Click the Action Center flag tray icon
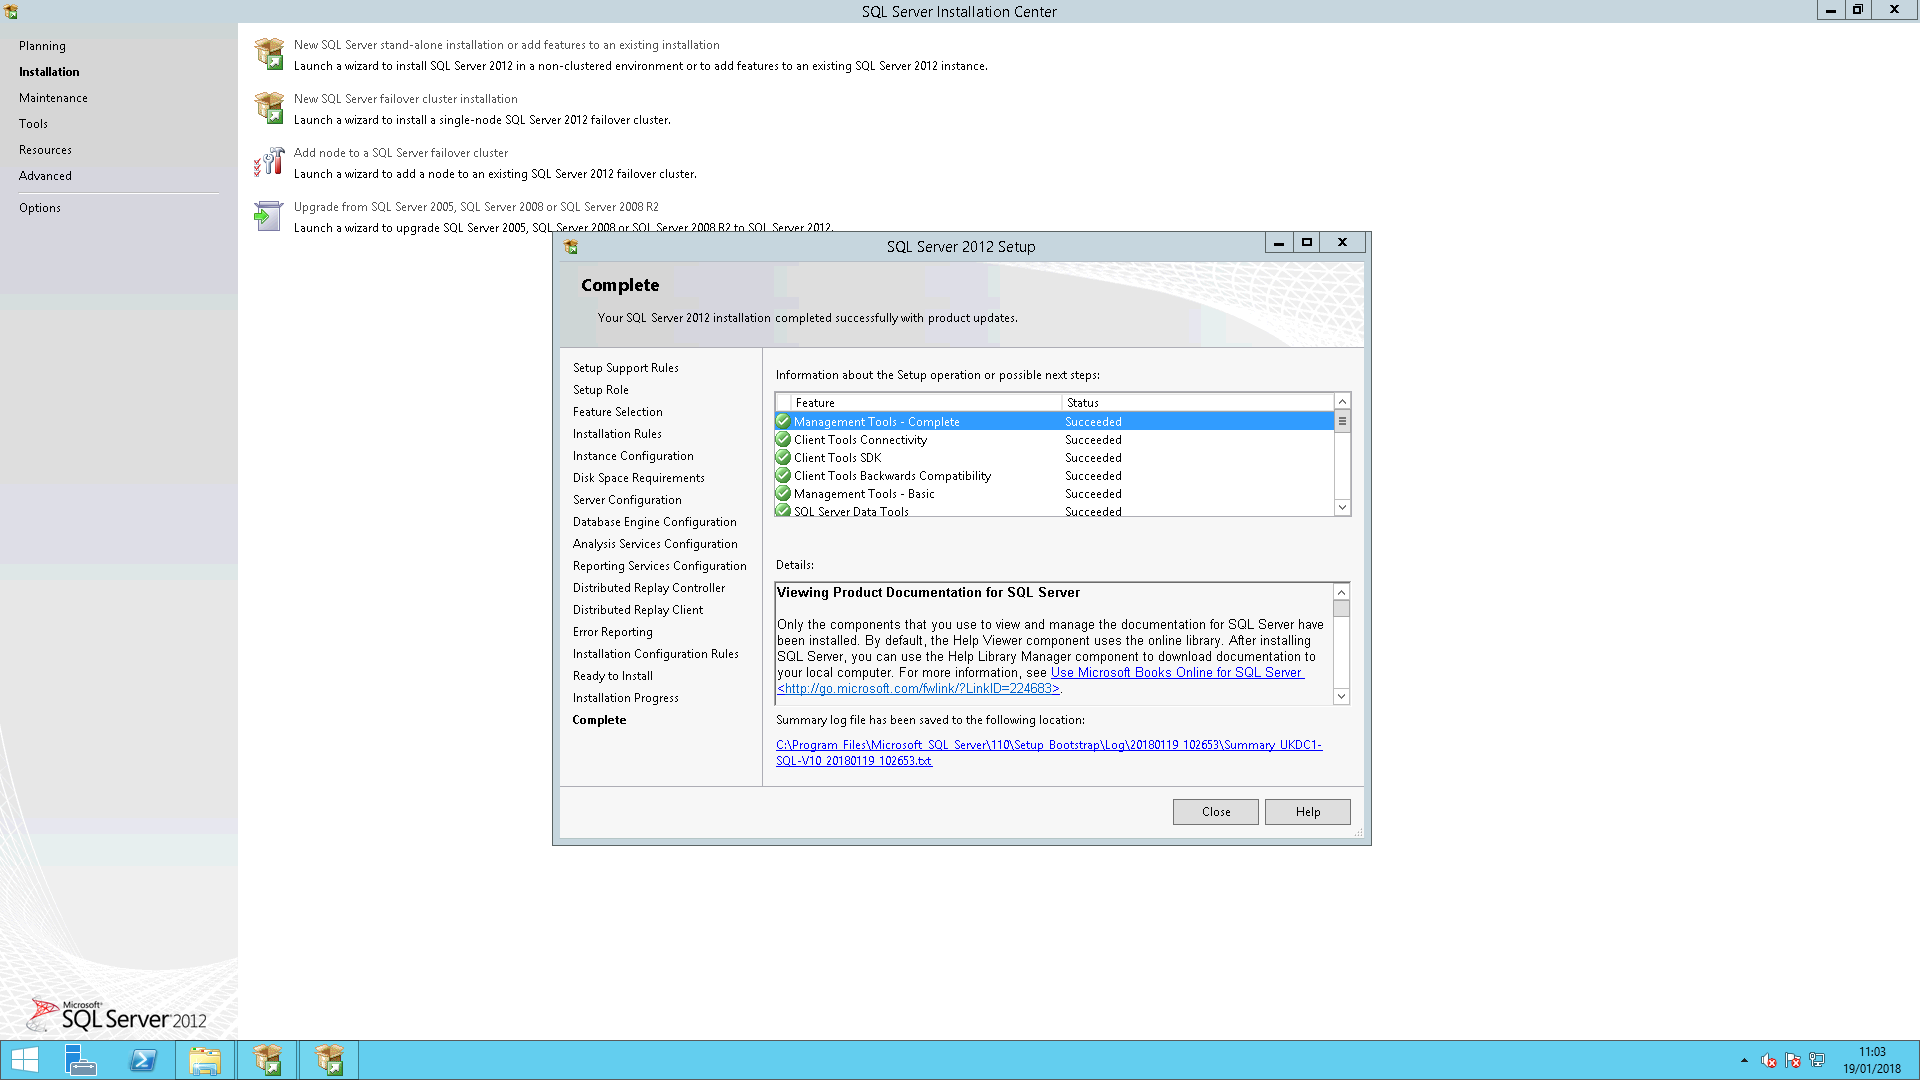The height and width of the screenshot is (1080, 1920). [x=1793, y=1060]
